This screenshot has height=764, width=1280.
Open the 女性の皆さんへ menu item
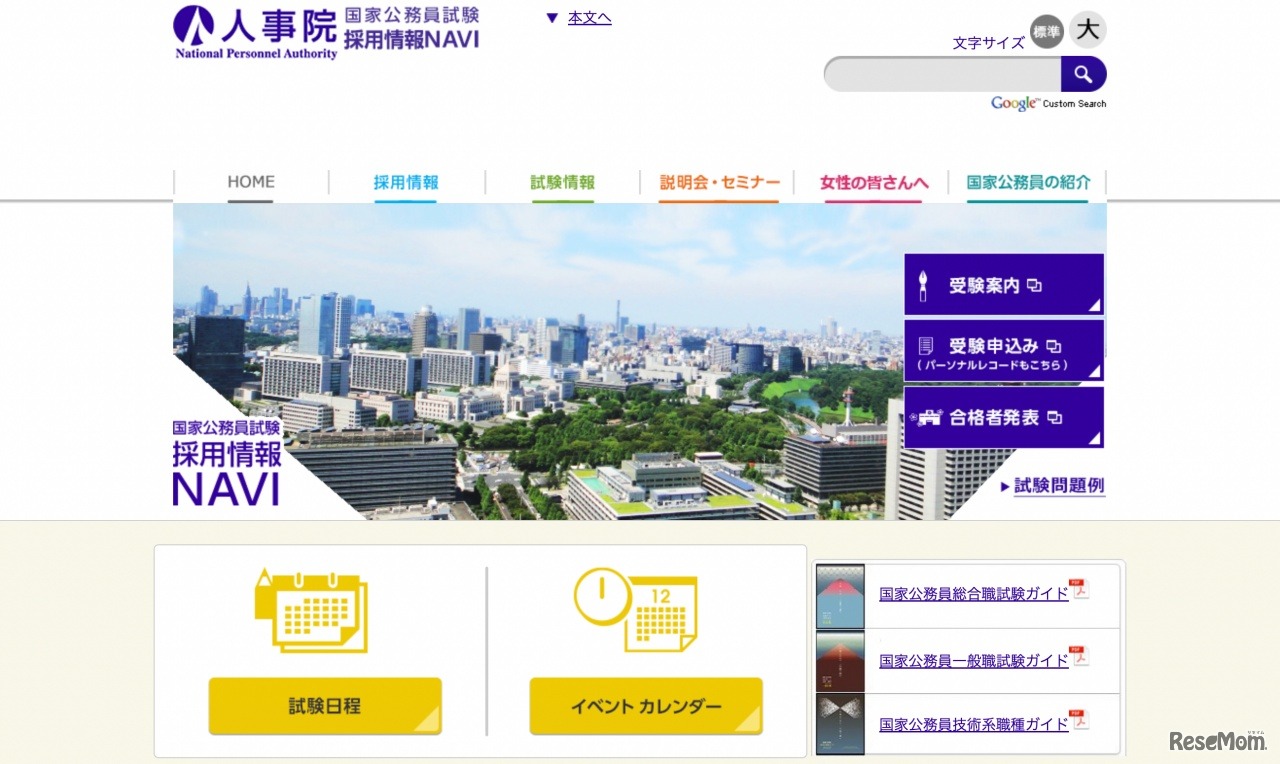(871, 182)
